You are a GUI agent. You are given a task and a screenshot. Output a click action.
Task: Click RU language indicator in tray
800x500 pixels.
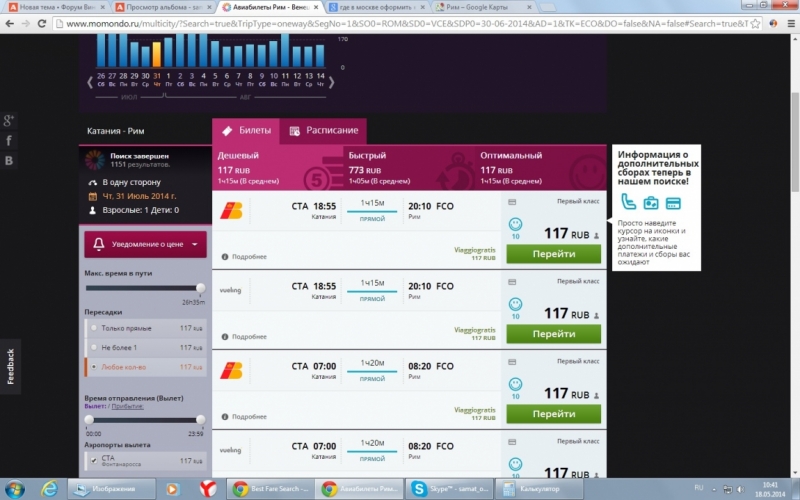pos(699,488)
